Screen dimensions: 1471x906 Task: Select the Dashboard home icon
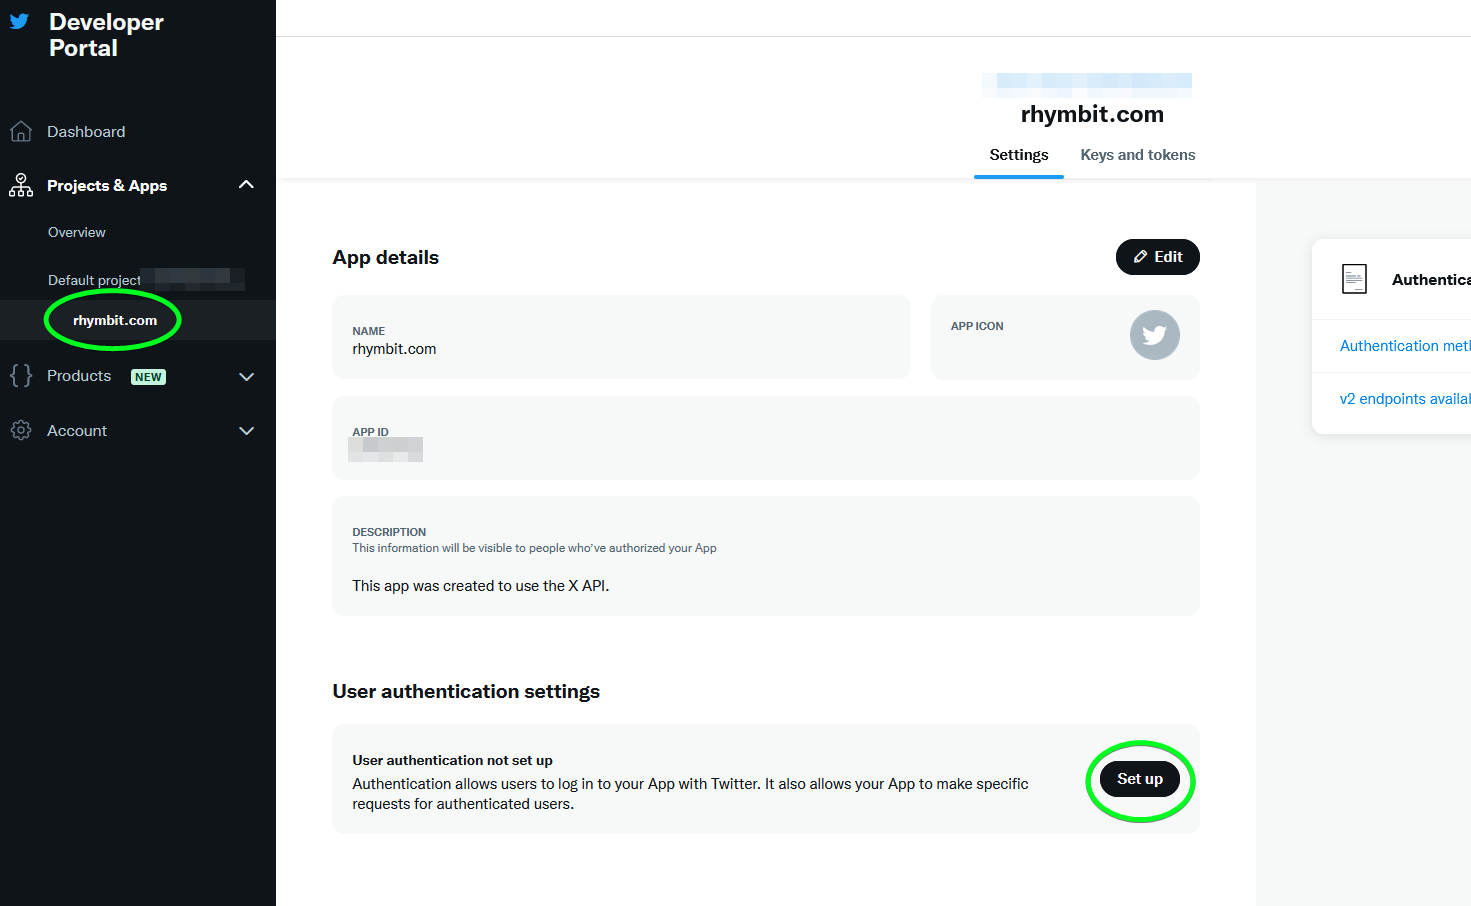(20, 131)
